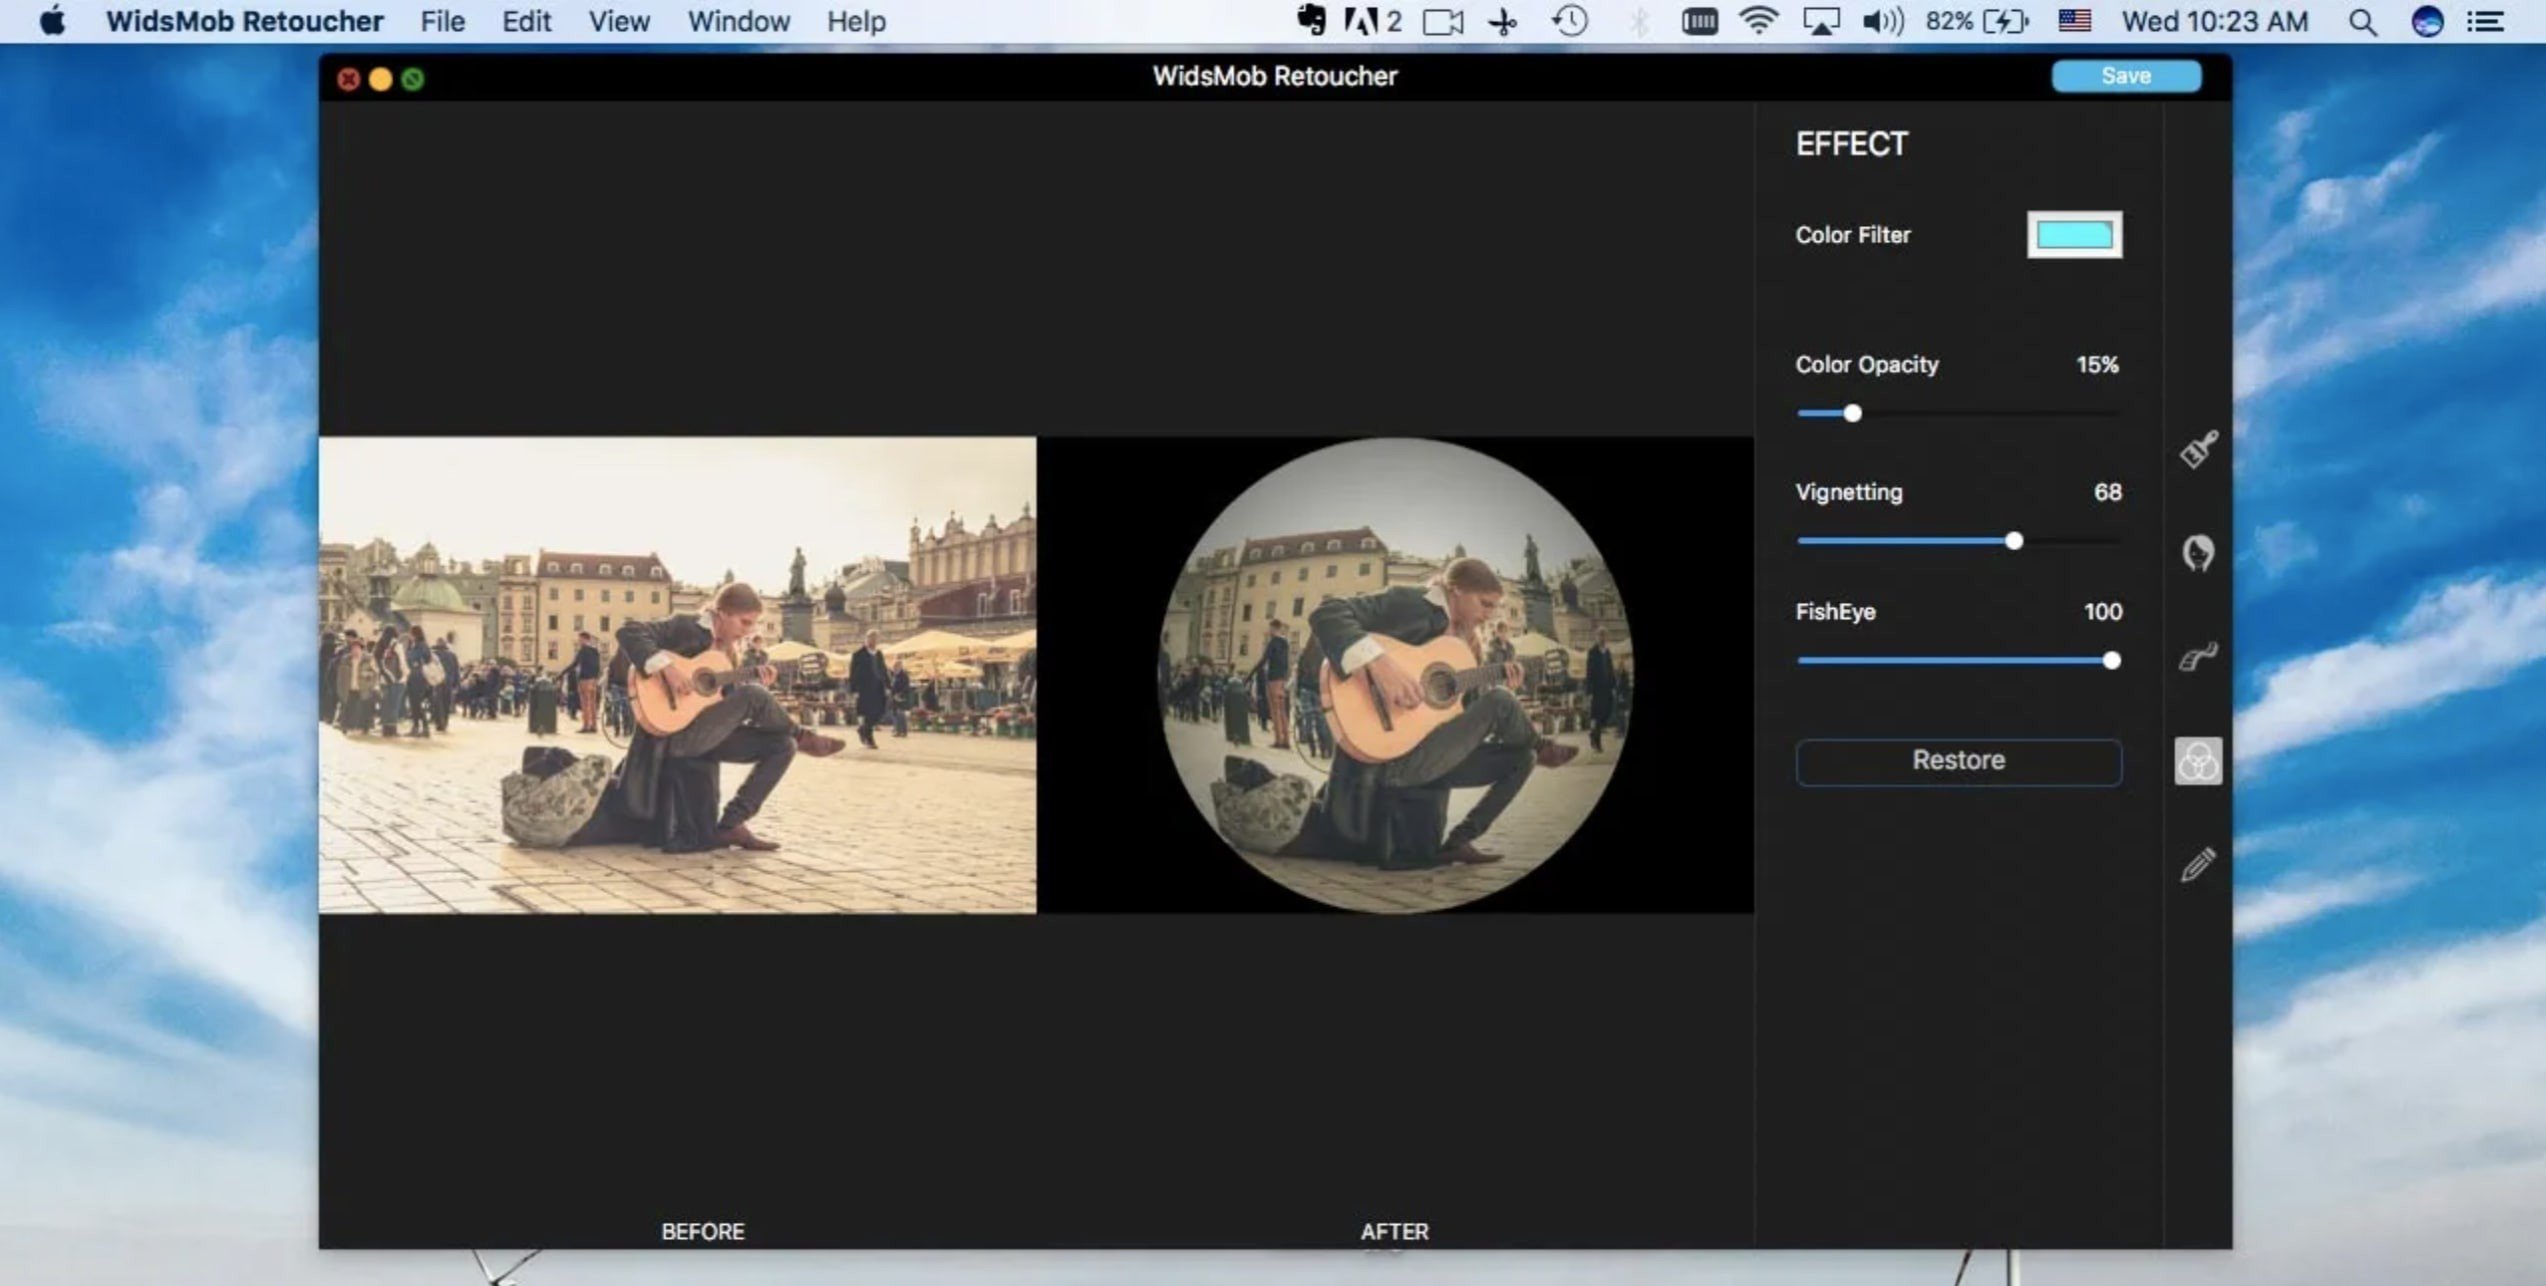Click the Wi-Fi status icon
The height and width of the screenshot is (1286, 2546).
click(x=1757, y=21)
